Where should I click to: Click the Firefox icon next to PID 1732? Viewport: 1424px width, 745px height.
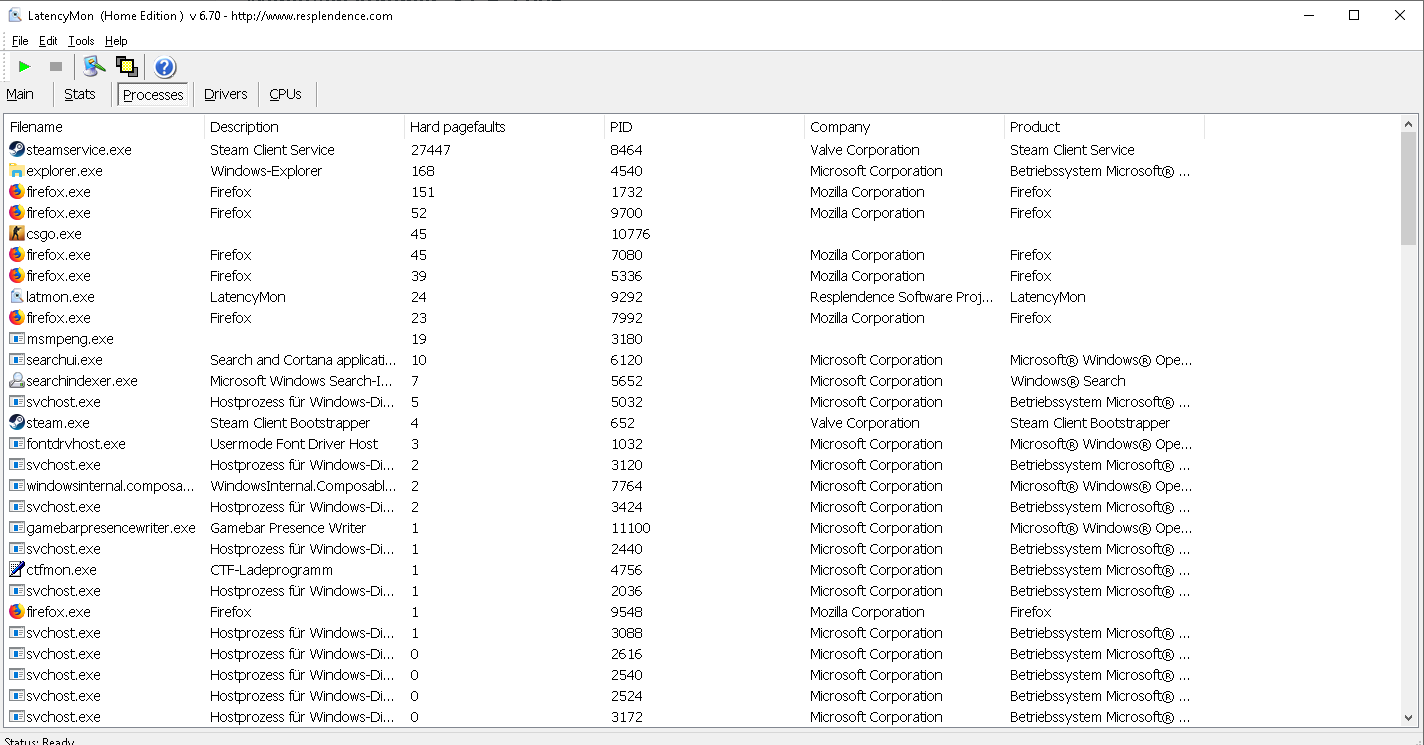coord(15,191)
